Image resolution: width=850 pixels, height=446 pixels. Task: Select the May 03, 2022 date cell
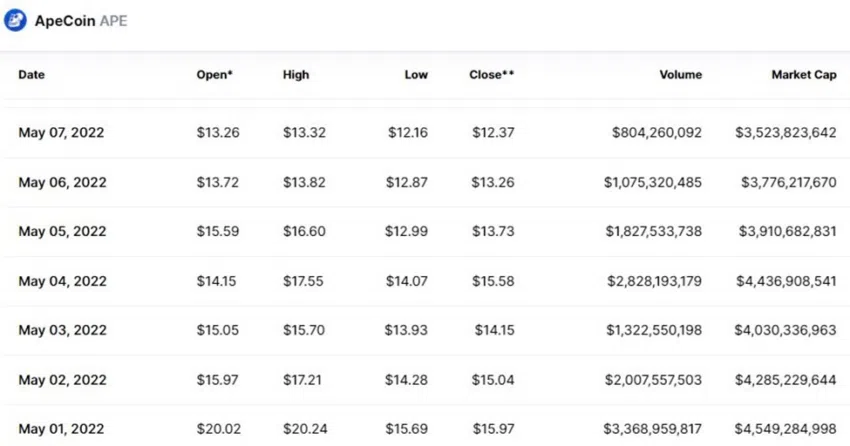[62, 330]
